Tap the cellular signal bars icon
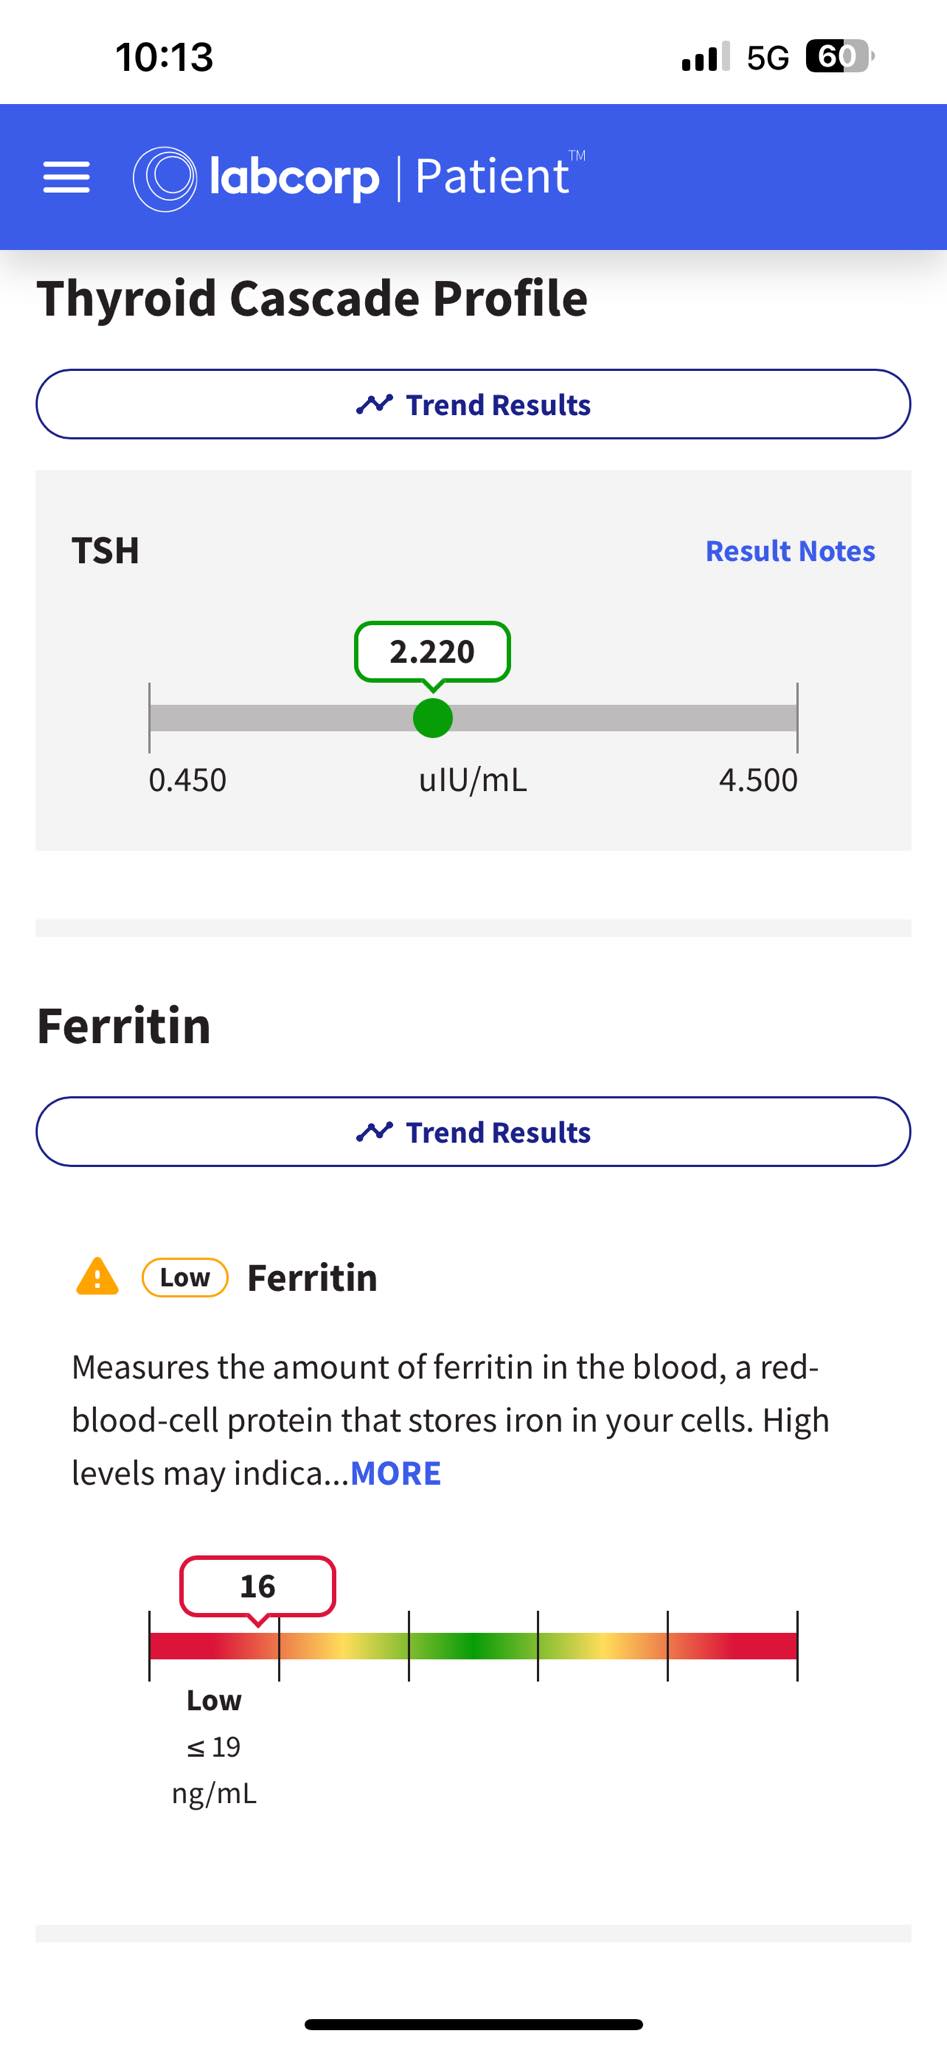The image size is (947, 2048). pos(705,57)
